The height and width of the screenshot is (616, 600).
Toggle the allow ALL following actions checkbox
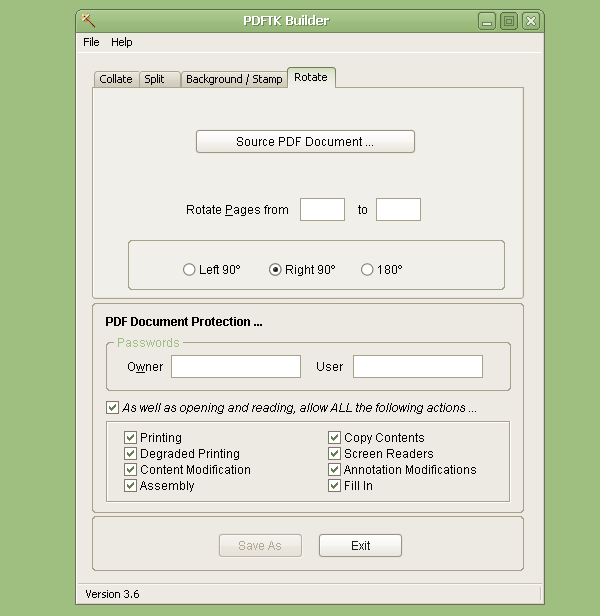[x=112, y=407]
